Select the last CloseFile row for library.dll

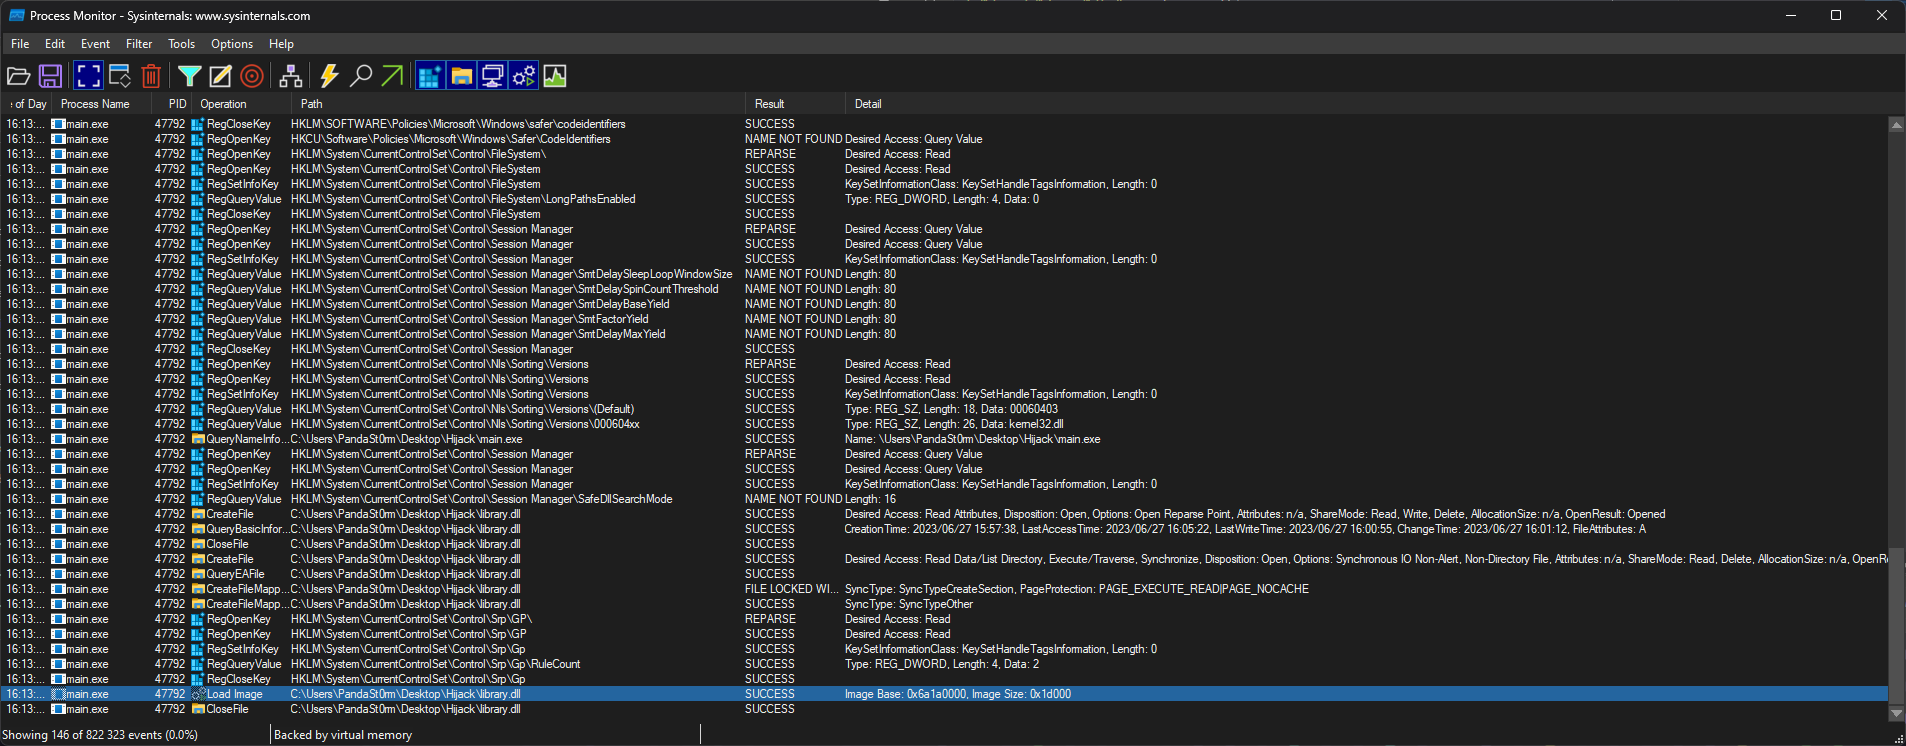pos(944,709)
